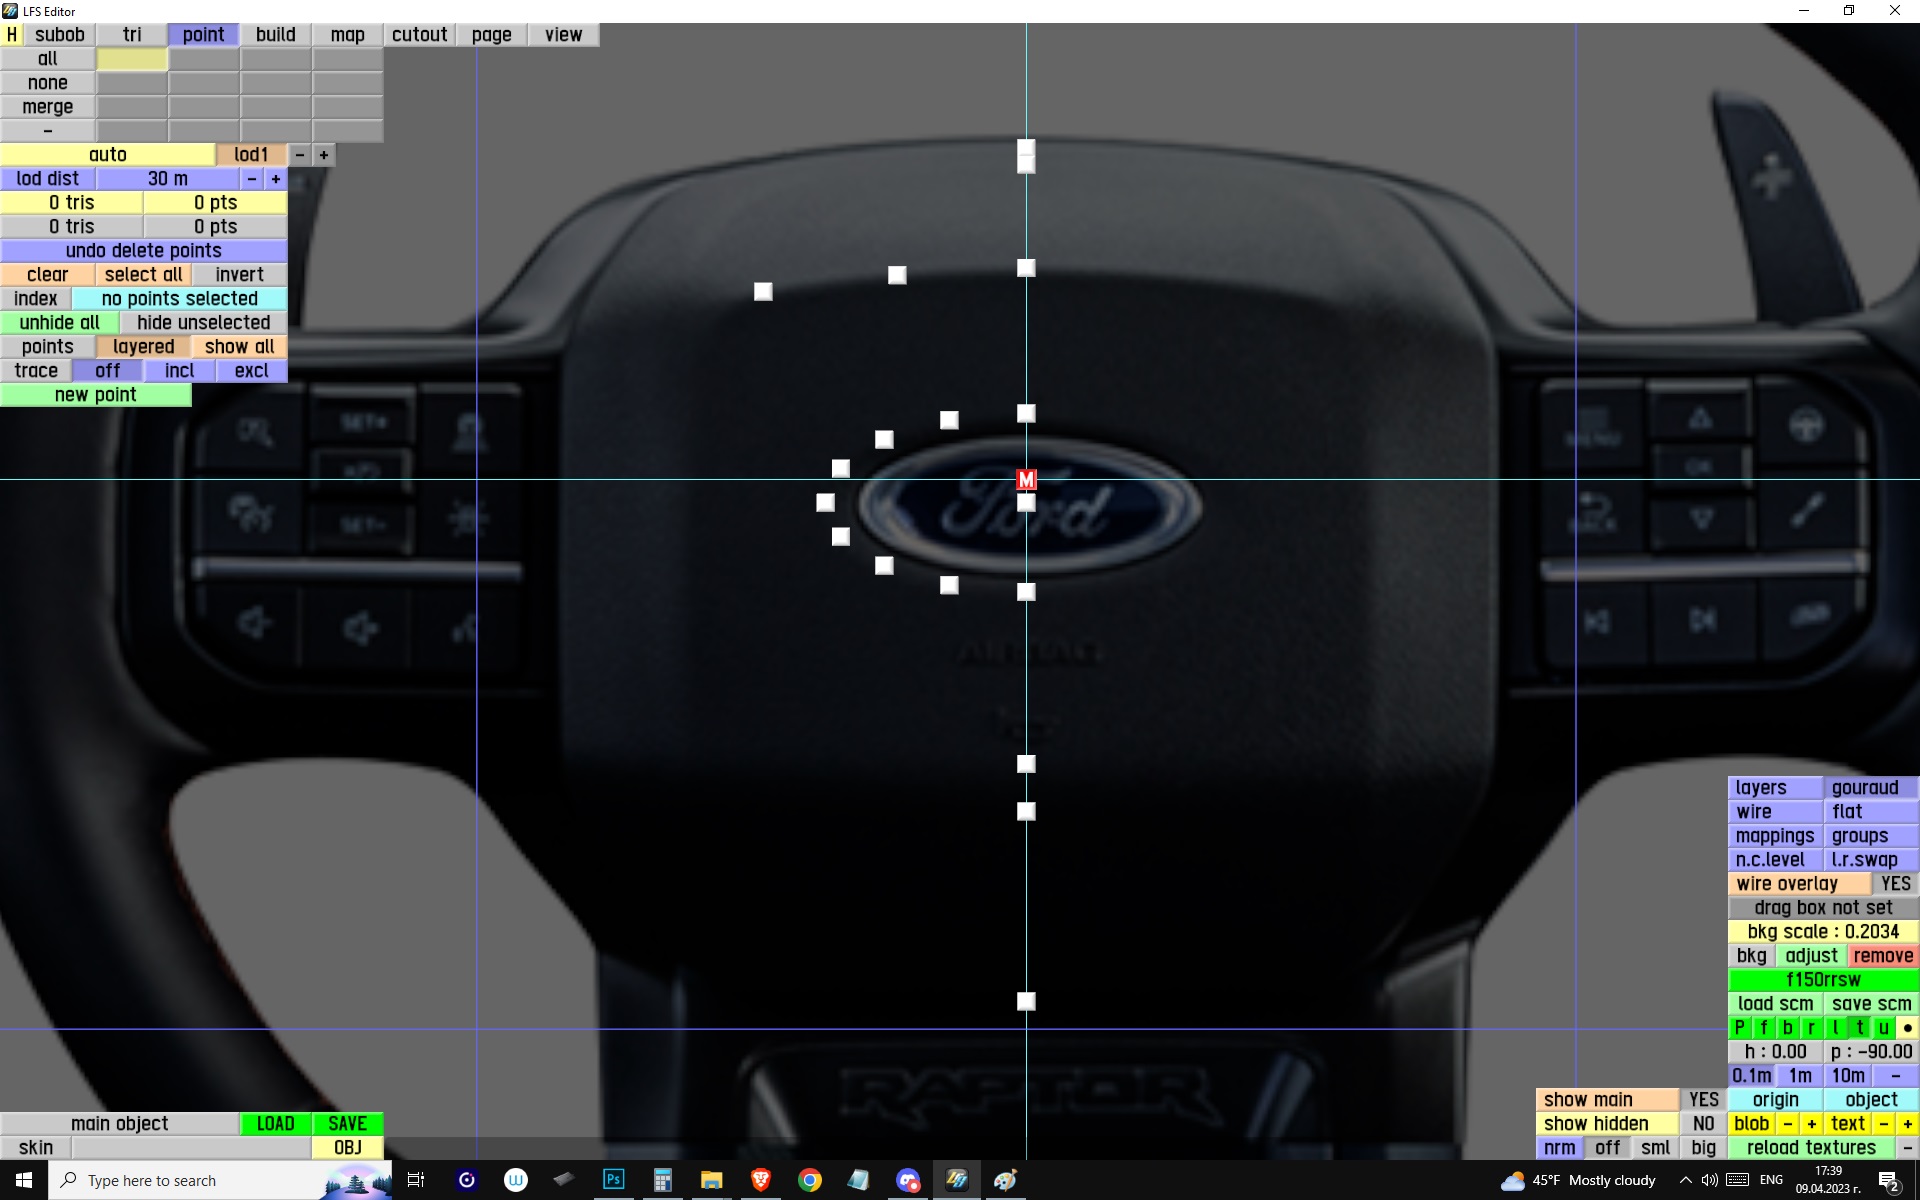The height and width of the screenshot is (1200, 1920).
Task: Select the yellow layer swatch in grid
Action: pyautogui.click(x=132, y=59)
